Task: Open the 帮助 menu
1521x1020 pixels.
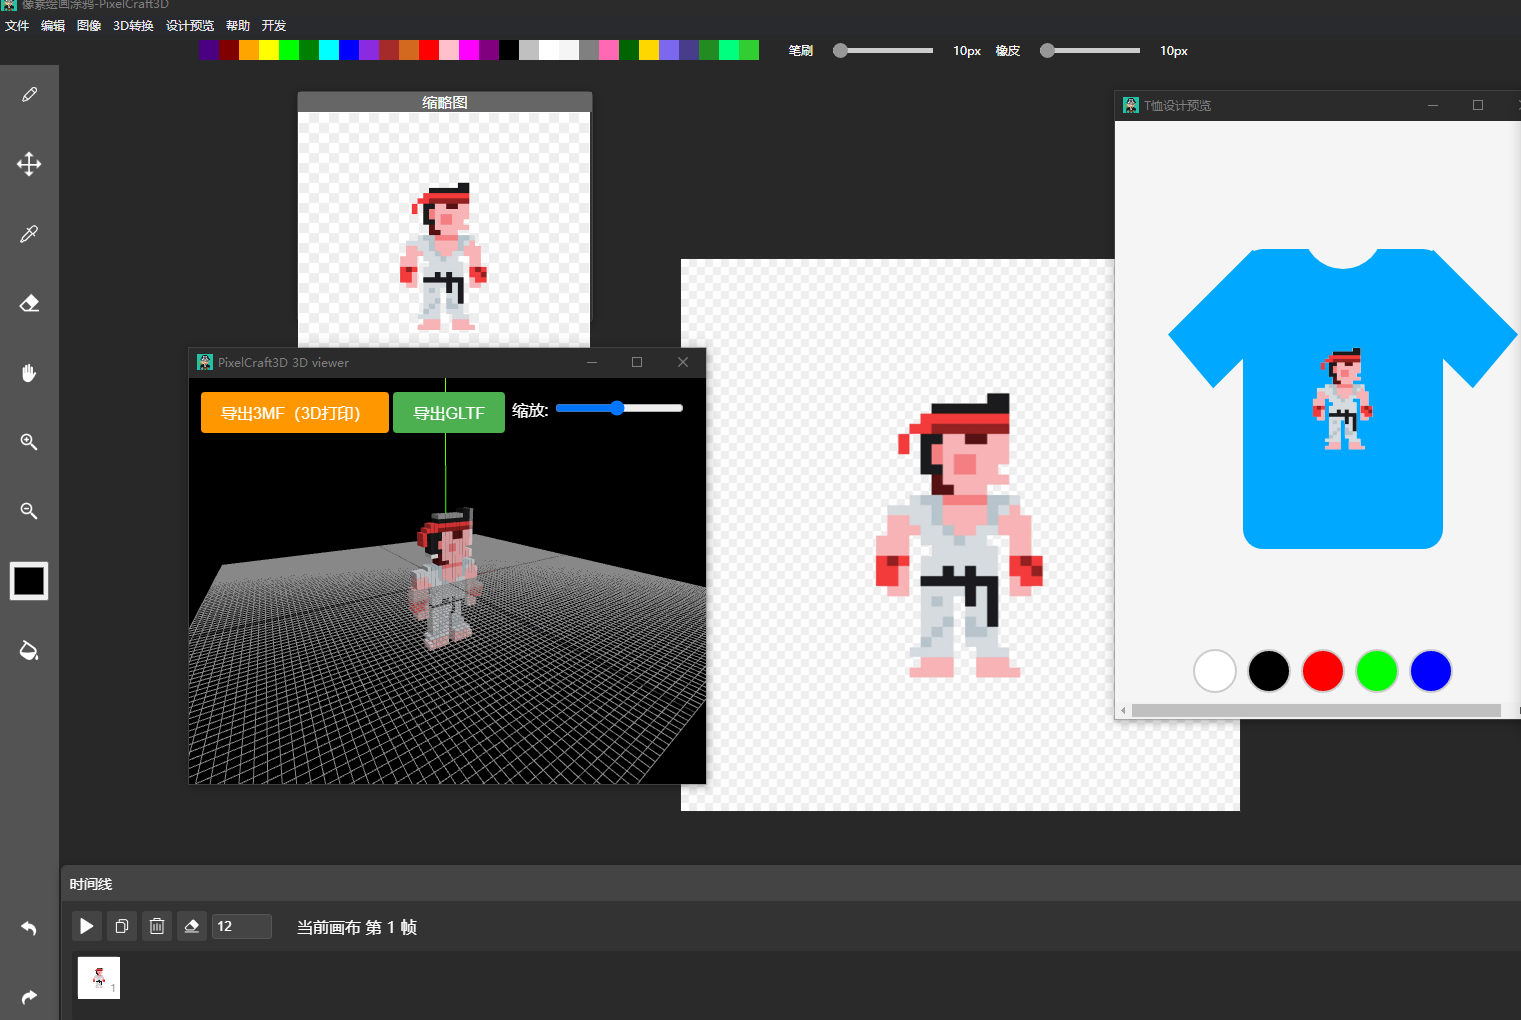Action: 238,26
